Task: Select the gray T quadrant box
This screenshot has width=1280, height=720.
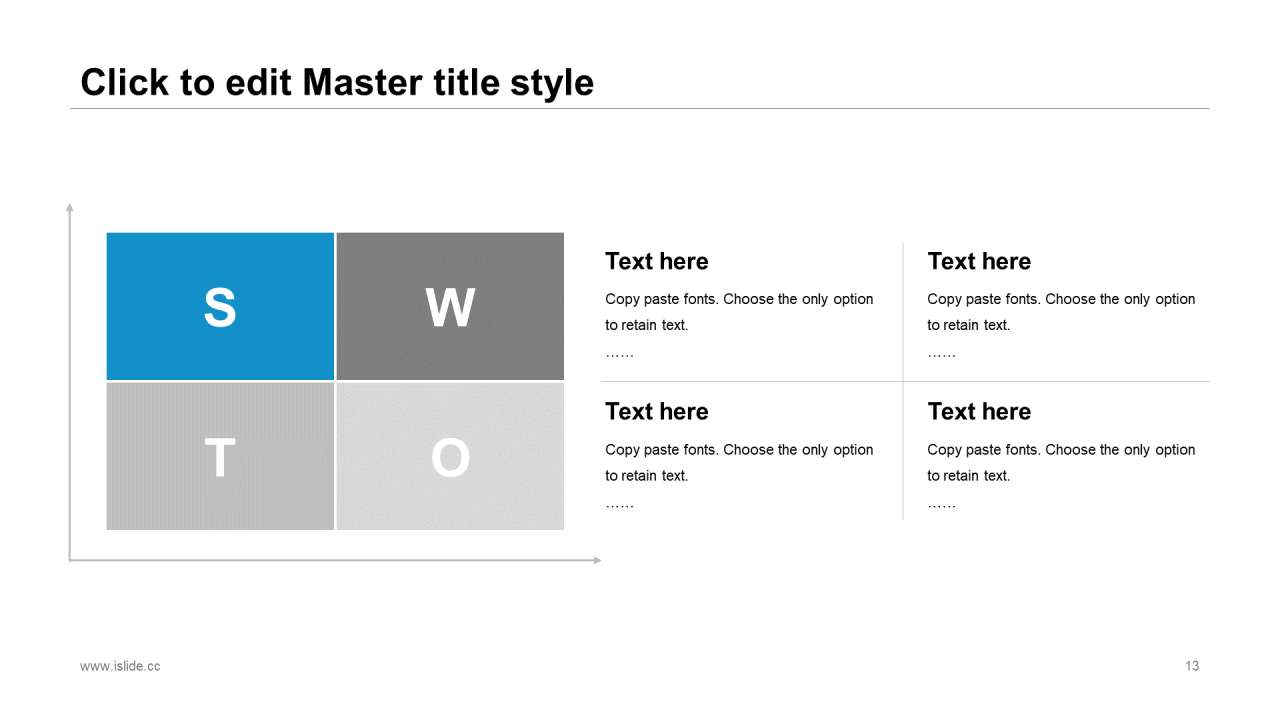Action: [x=220, y=456]
